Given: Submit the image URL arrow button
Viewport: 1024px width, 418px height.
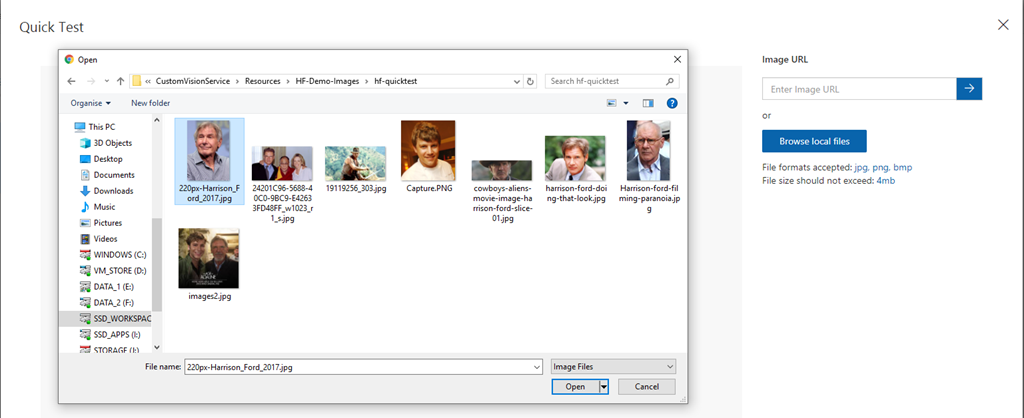Looking at the screenshot, I should coord(969,89).
